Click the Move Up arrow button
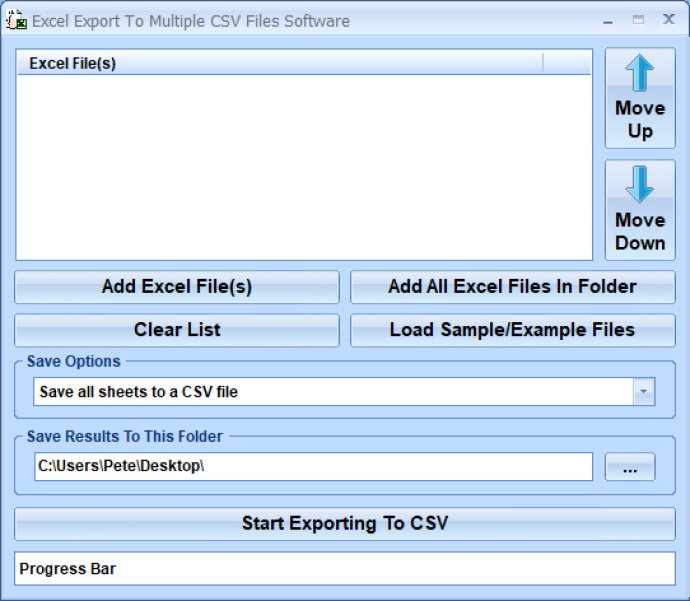The height and width of the screenshot is (601, 690). (640, 98)
